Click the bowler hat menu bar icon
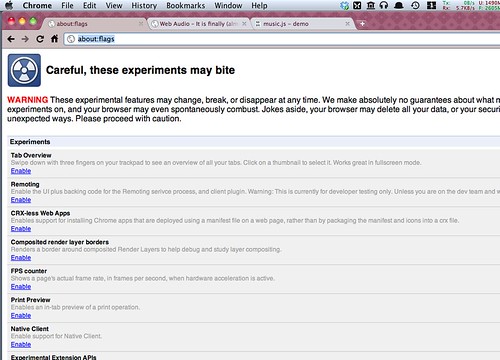 tap(399, 5)
